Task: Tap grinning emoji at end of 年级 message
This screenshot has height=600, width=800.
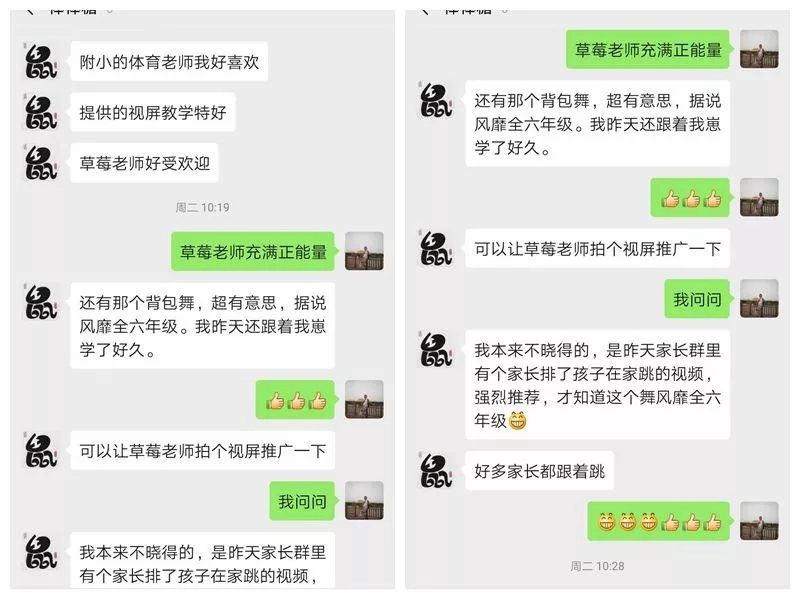Action: tap(517, 421)
